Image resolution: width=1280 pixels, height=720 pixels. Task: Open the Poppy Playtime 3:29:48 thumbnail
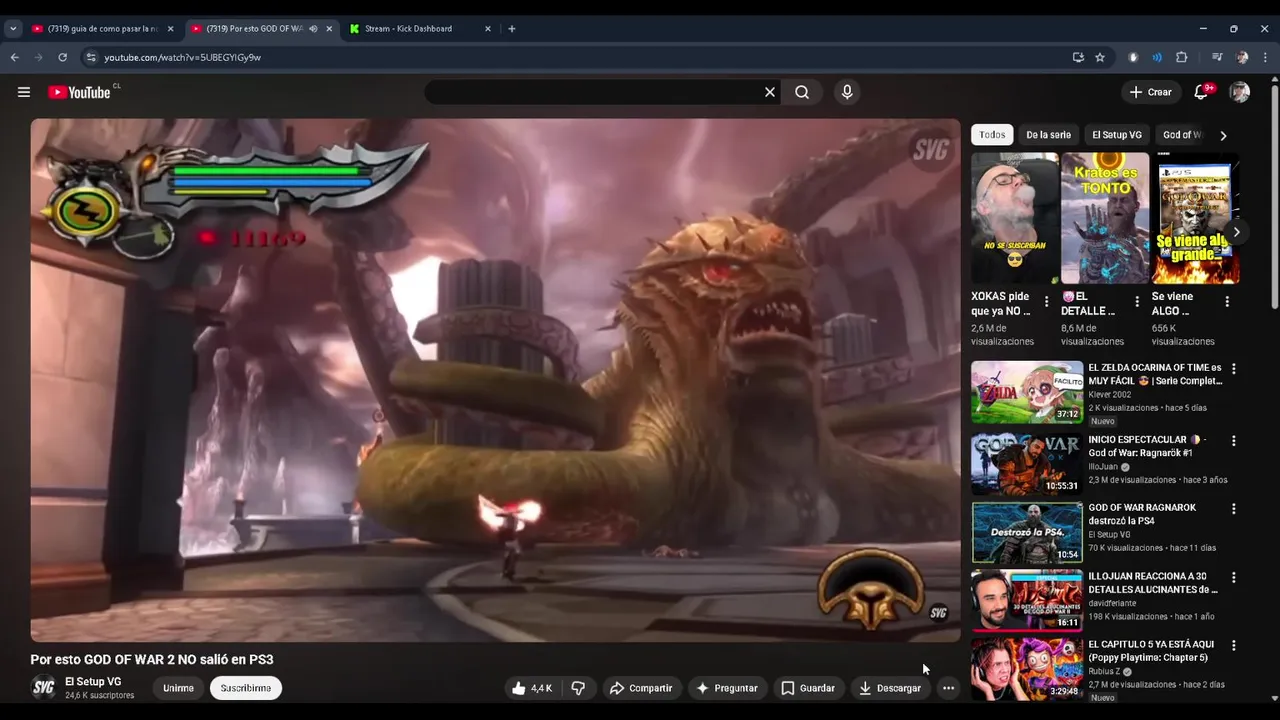coord(1027,669)
